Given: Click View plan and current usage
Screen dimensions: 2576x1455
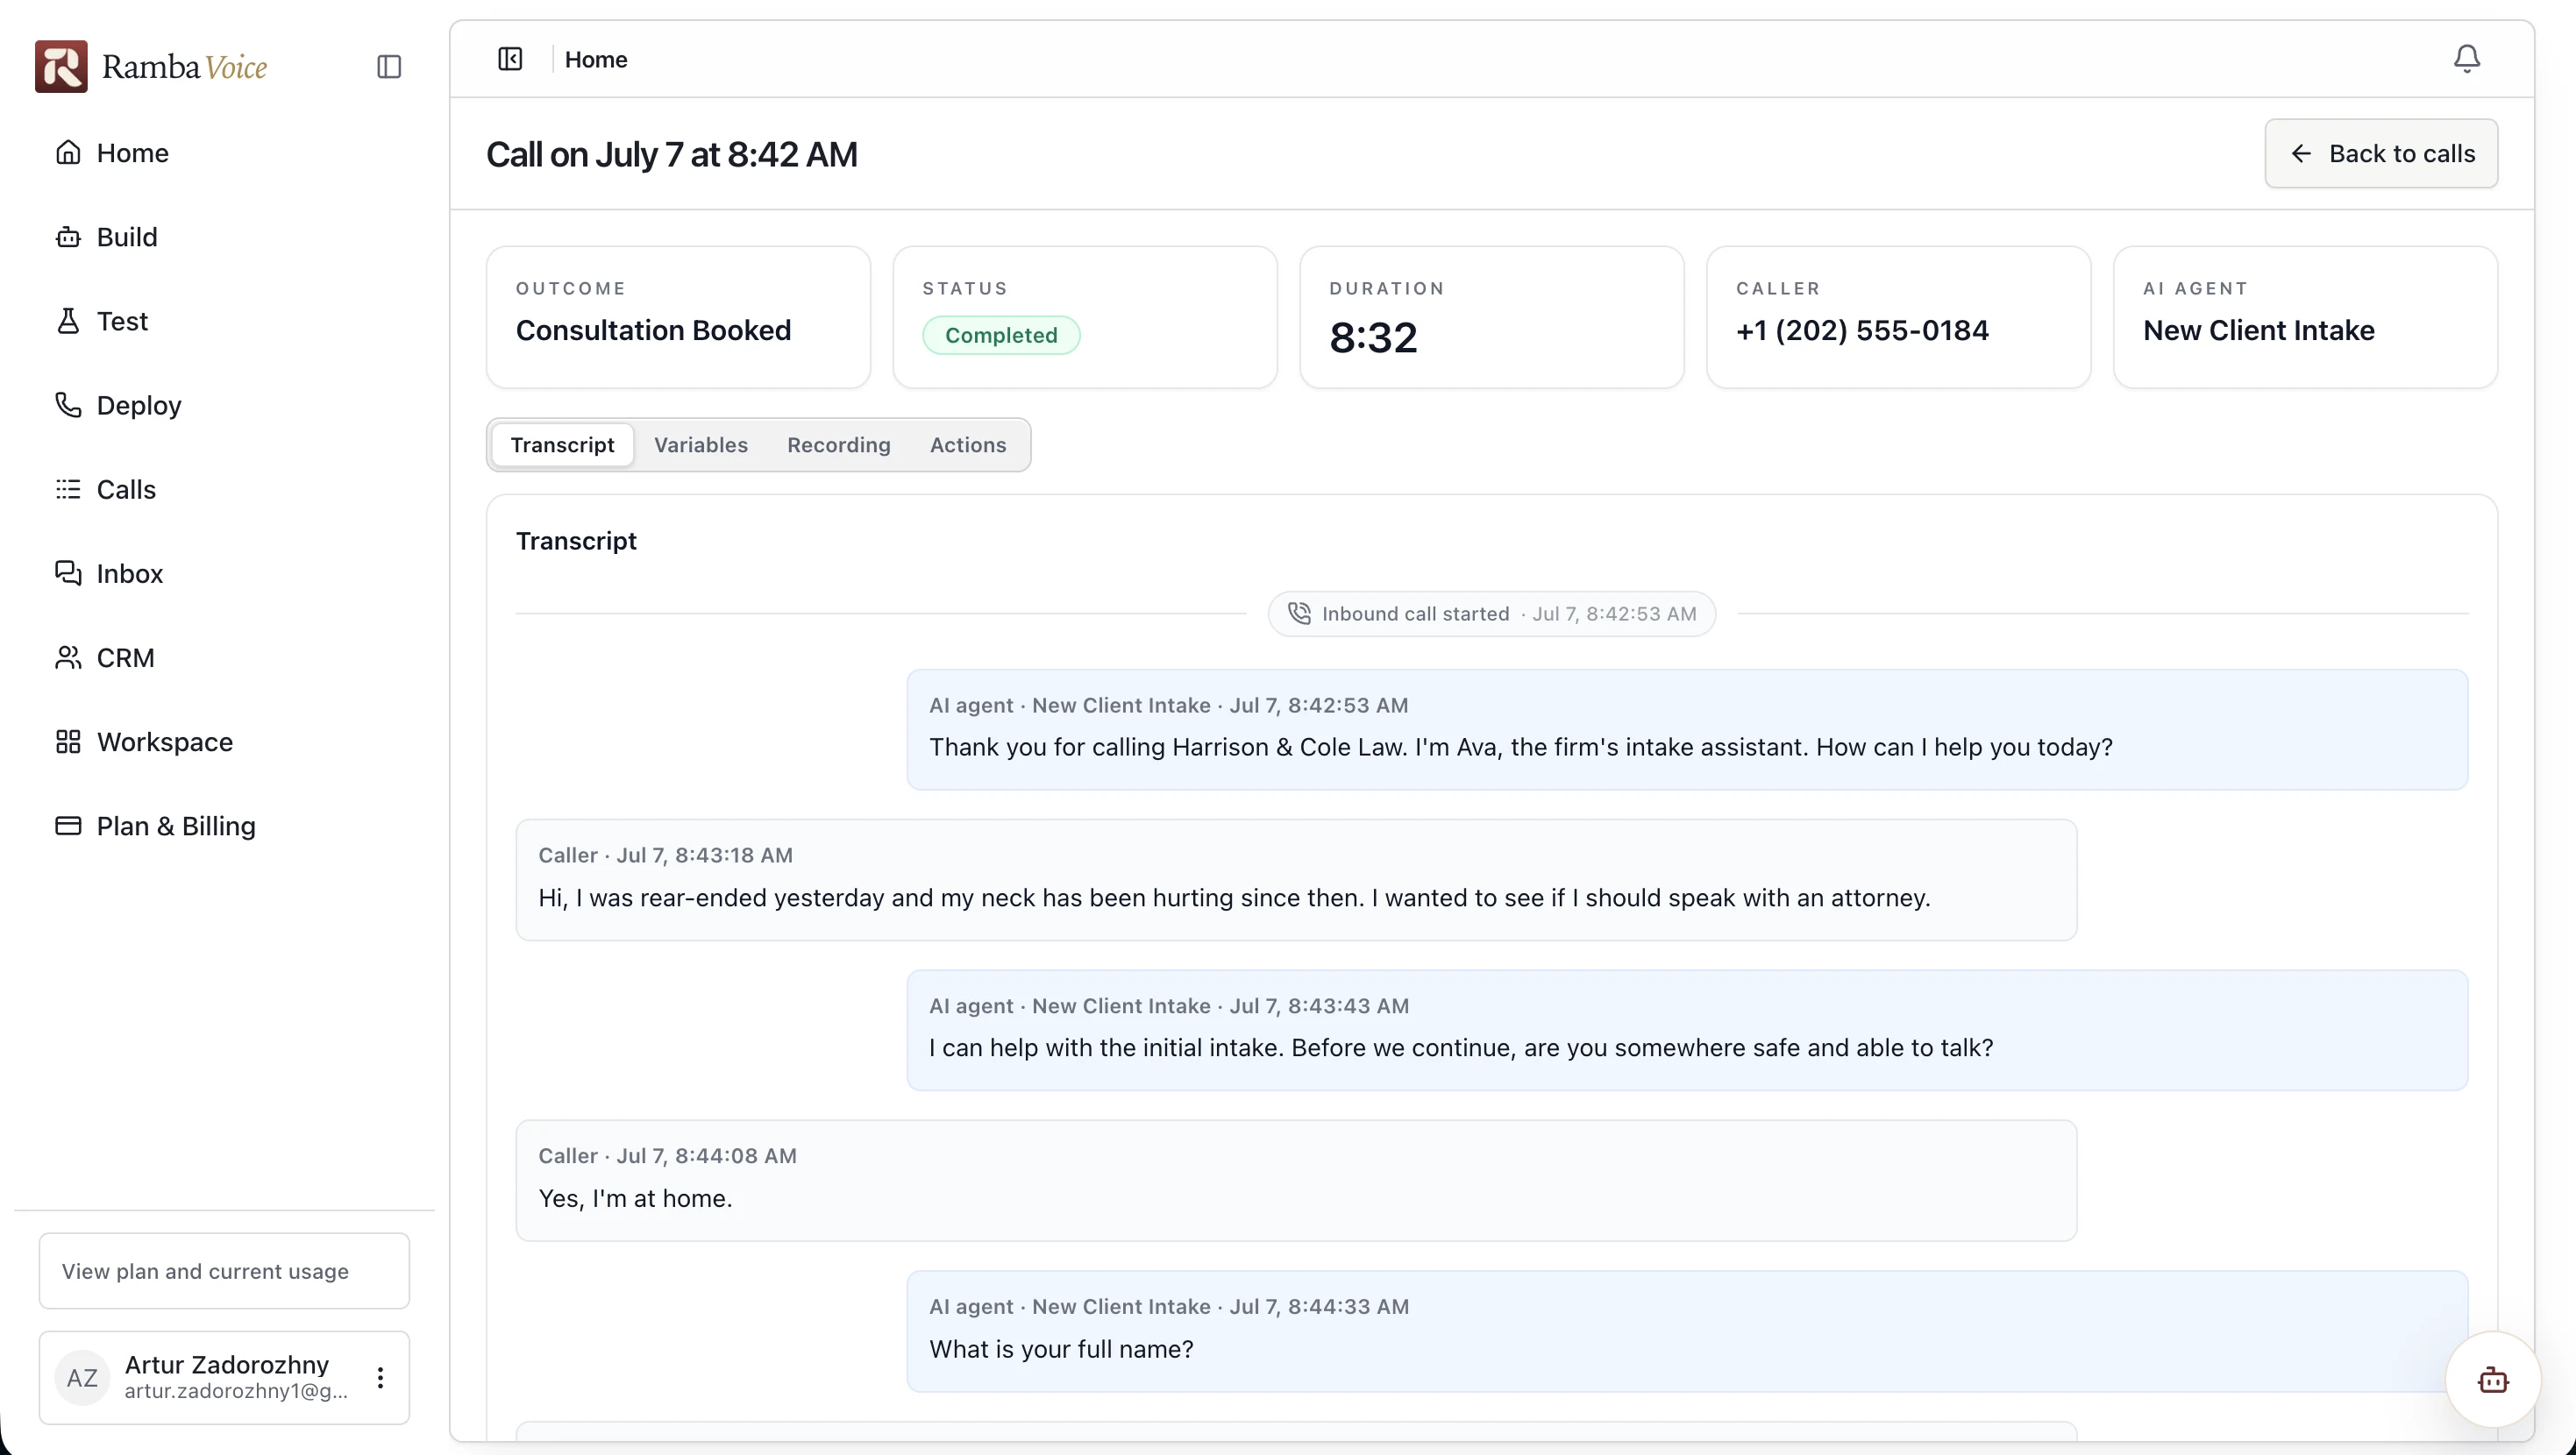Looking at the screenshot, I should click(224, 1271).
